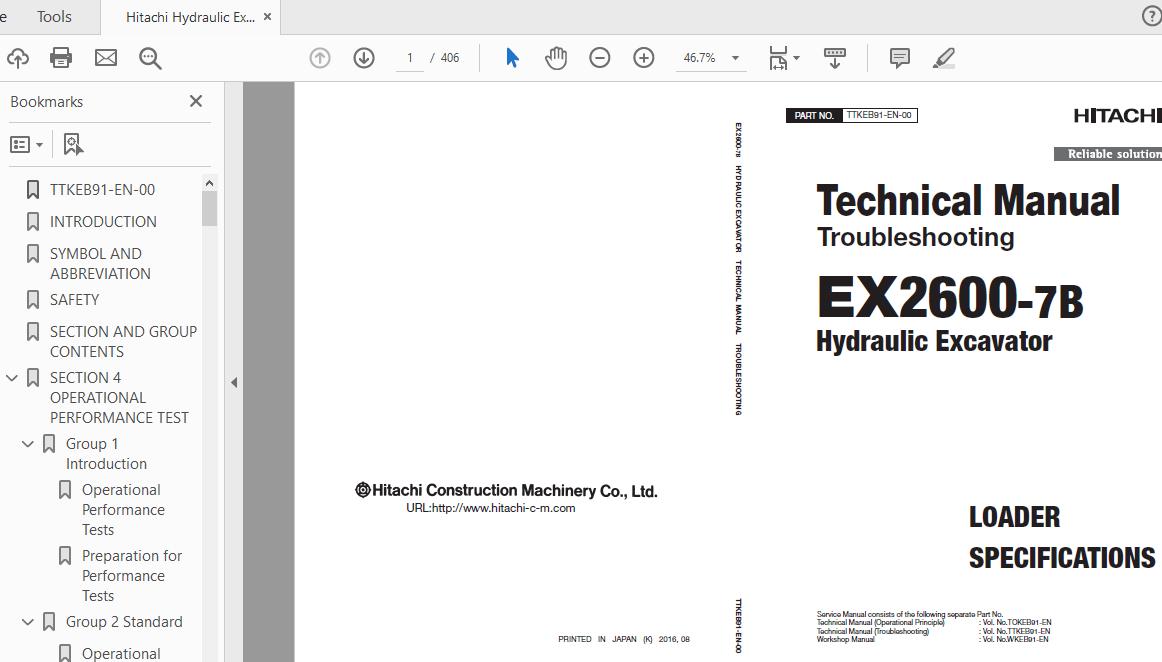Send file by email envelope icon
The height and width of the screenshot is (662, 1162).
pos(106,58)
